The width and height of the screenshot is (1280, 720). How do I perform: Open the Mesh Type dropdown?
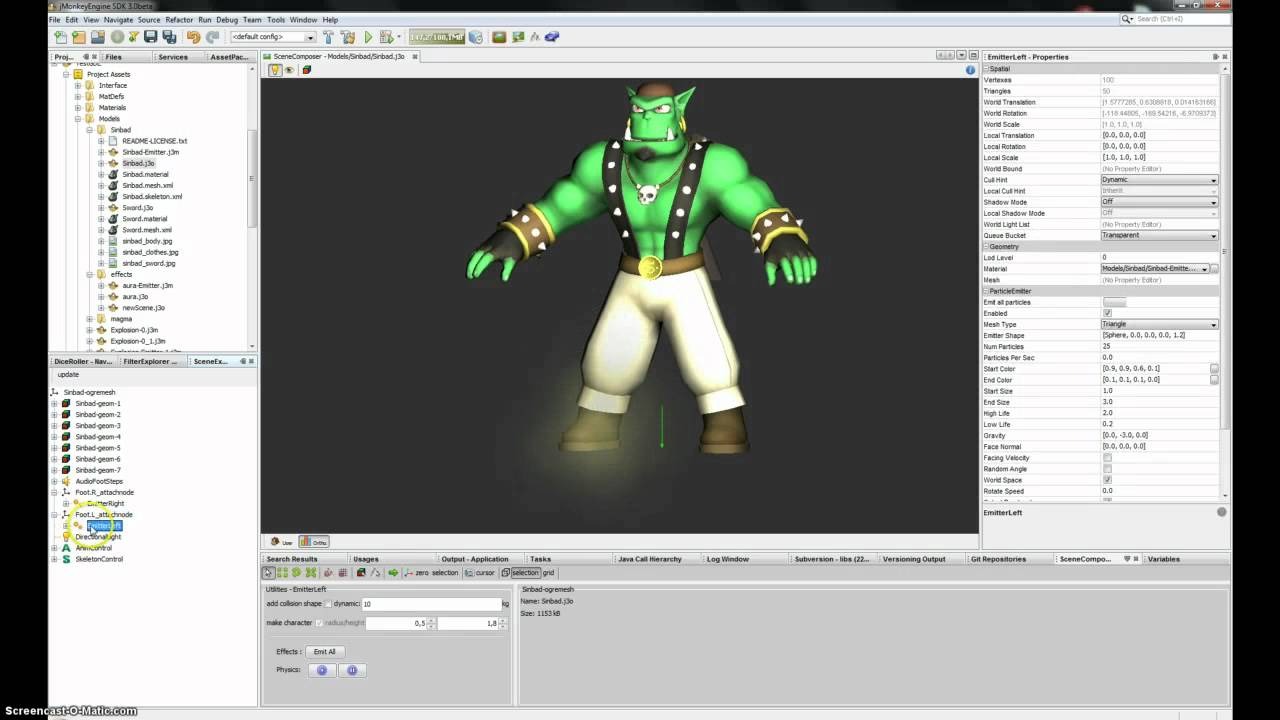click(x=1159, y=324)
